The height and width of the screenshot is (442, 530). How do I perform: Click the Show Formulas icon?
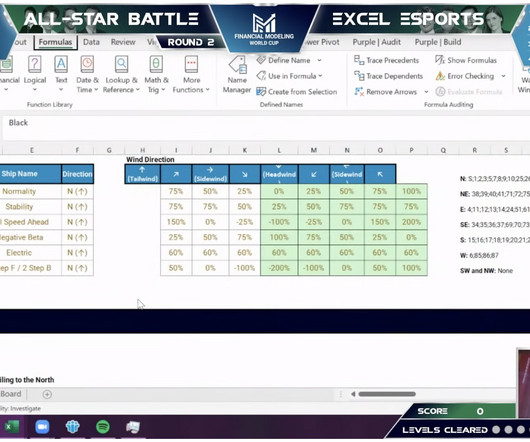tap(440, 60)
